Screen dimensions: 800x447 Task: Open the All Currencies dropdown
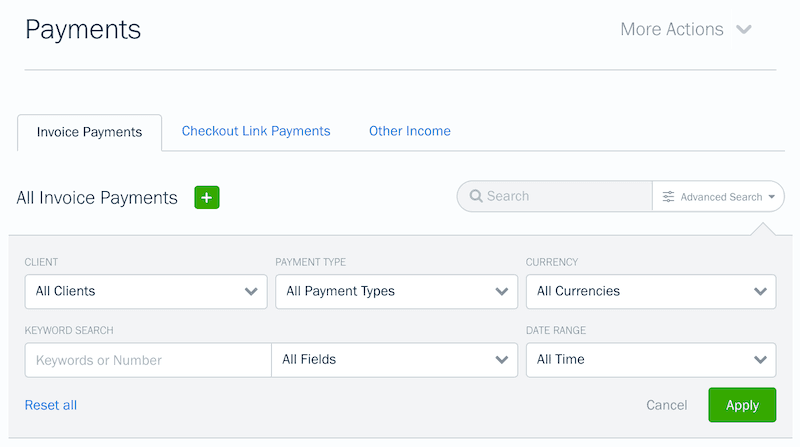click(651, 291)
